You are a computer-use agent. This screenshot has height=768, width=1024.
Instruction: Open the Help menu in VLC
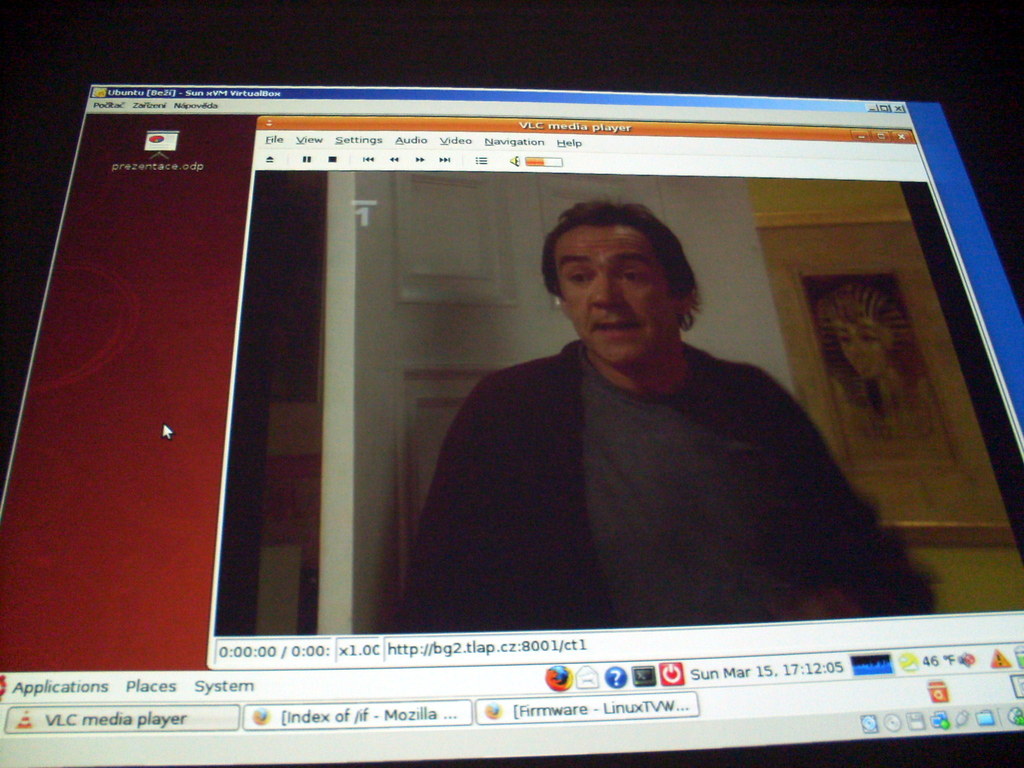click(569, 143)
